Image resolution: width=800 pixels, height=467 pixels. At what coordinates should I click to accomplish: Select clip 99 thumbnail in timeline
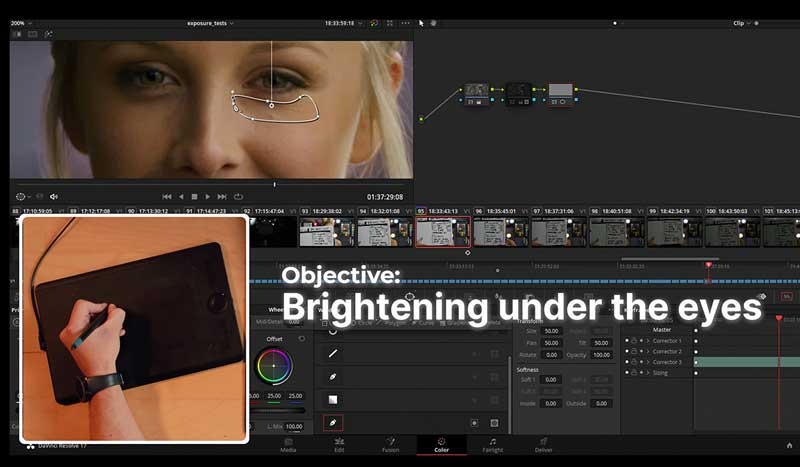674,232
